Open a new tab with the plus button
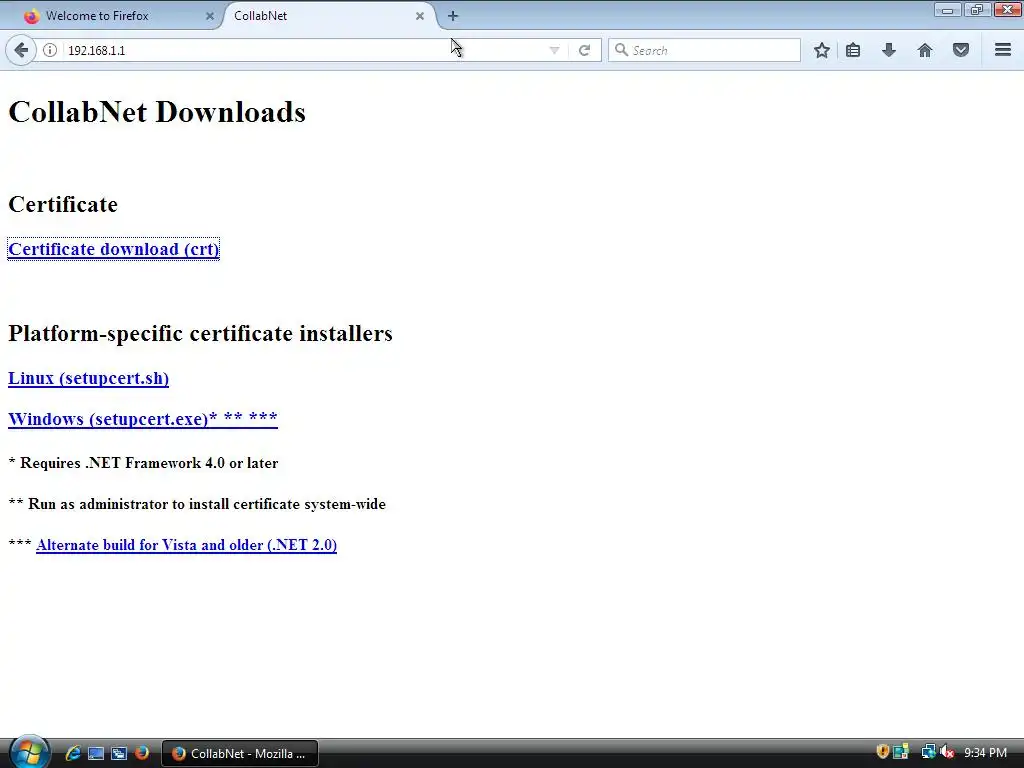This screenshot has width=1024, height=768. pos(453,16)
